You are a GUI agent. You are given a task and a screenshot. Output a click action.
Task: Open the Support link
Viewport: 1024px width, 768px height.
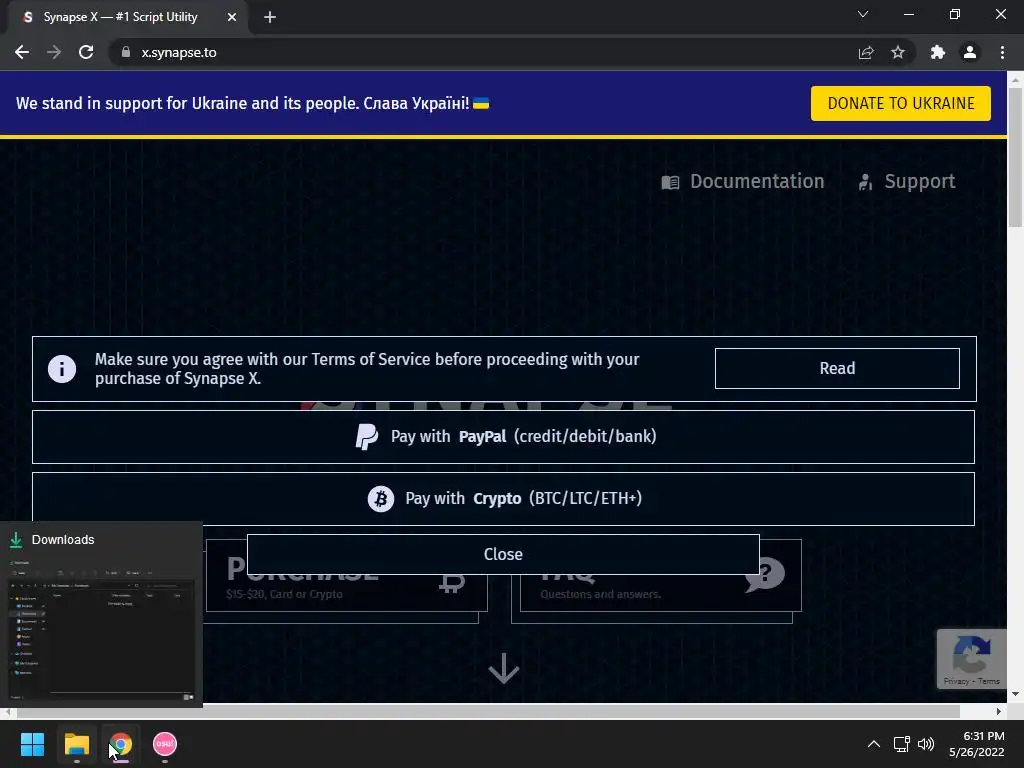click(907, 182)
